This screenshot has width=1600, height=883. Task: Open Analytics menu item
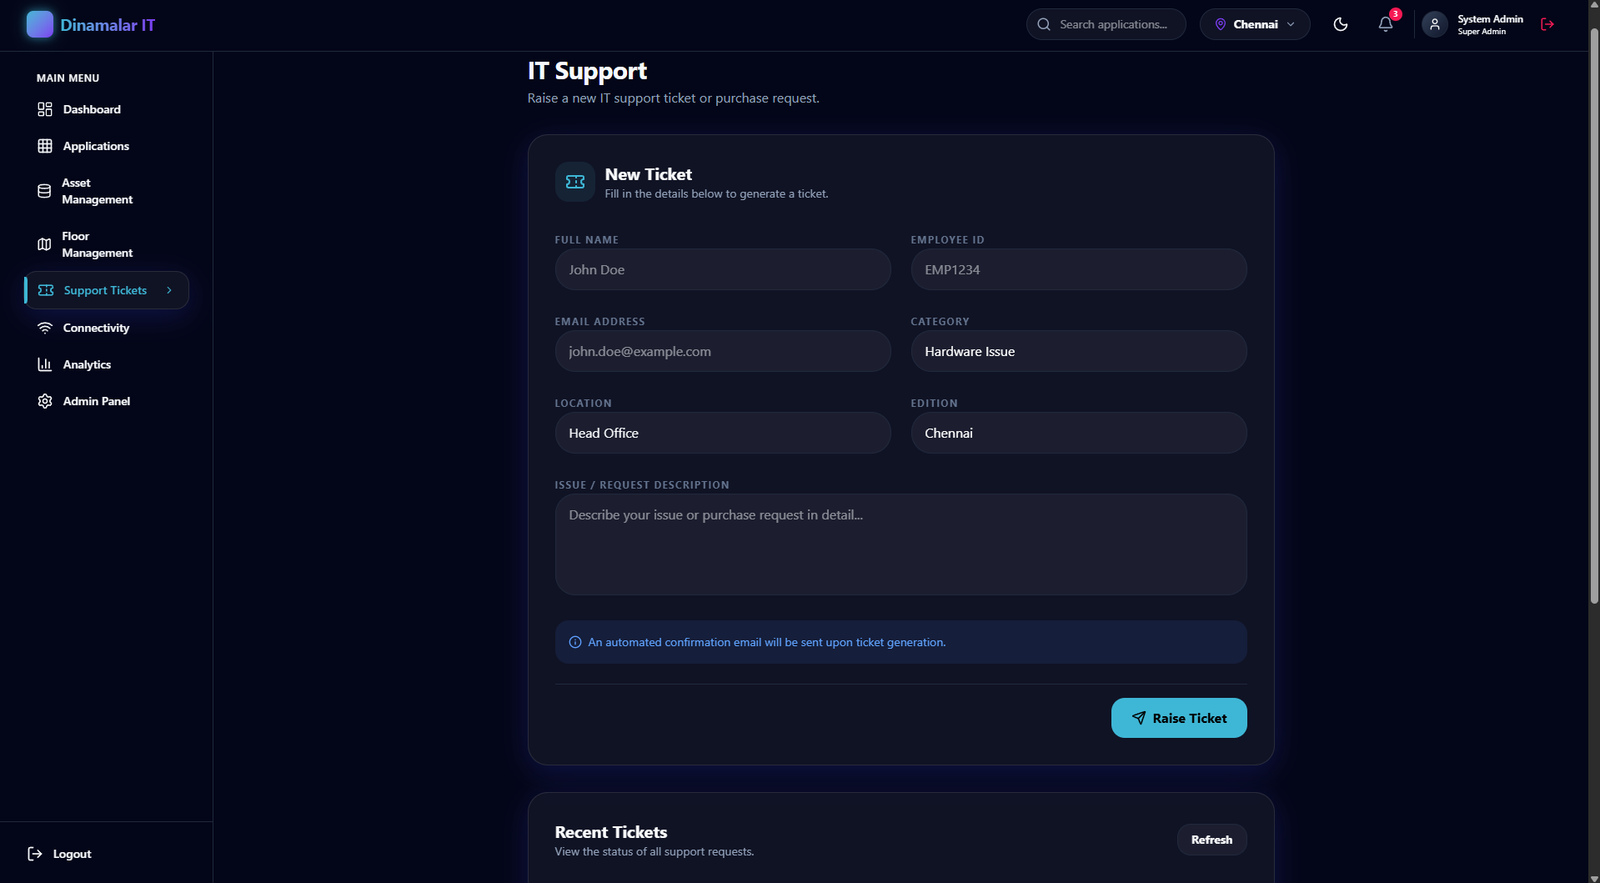pos(106,365)
